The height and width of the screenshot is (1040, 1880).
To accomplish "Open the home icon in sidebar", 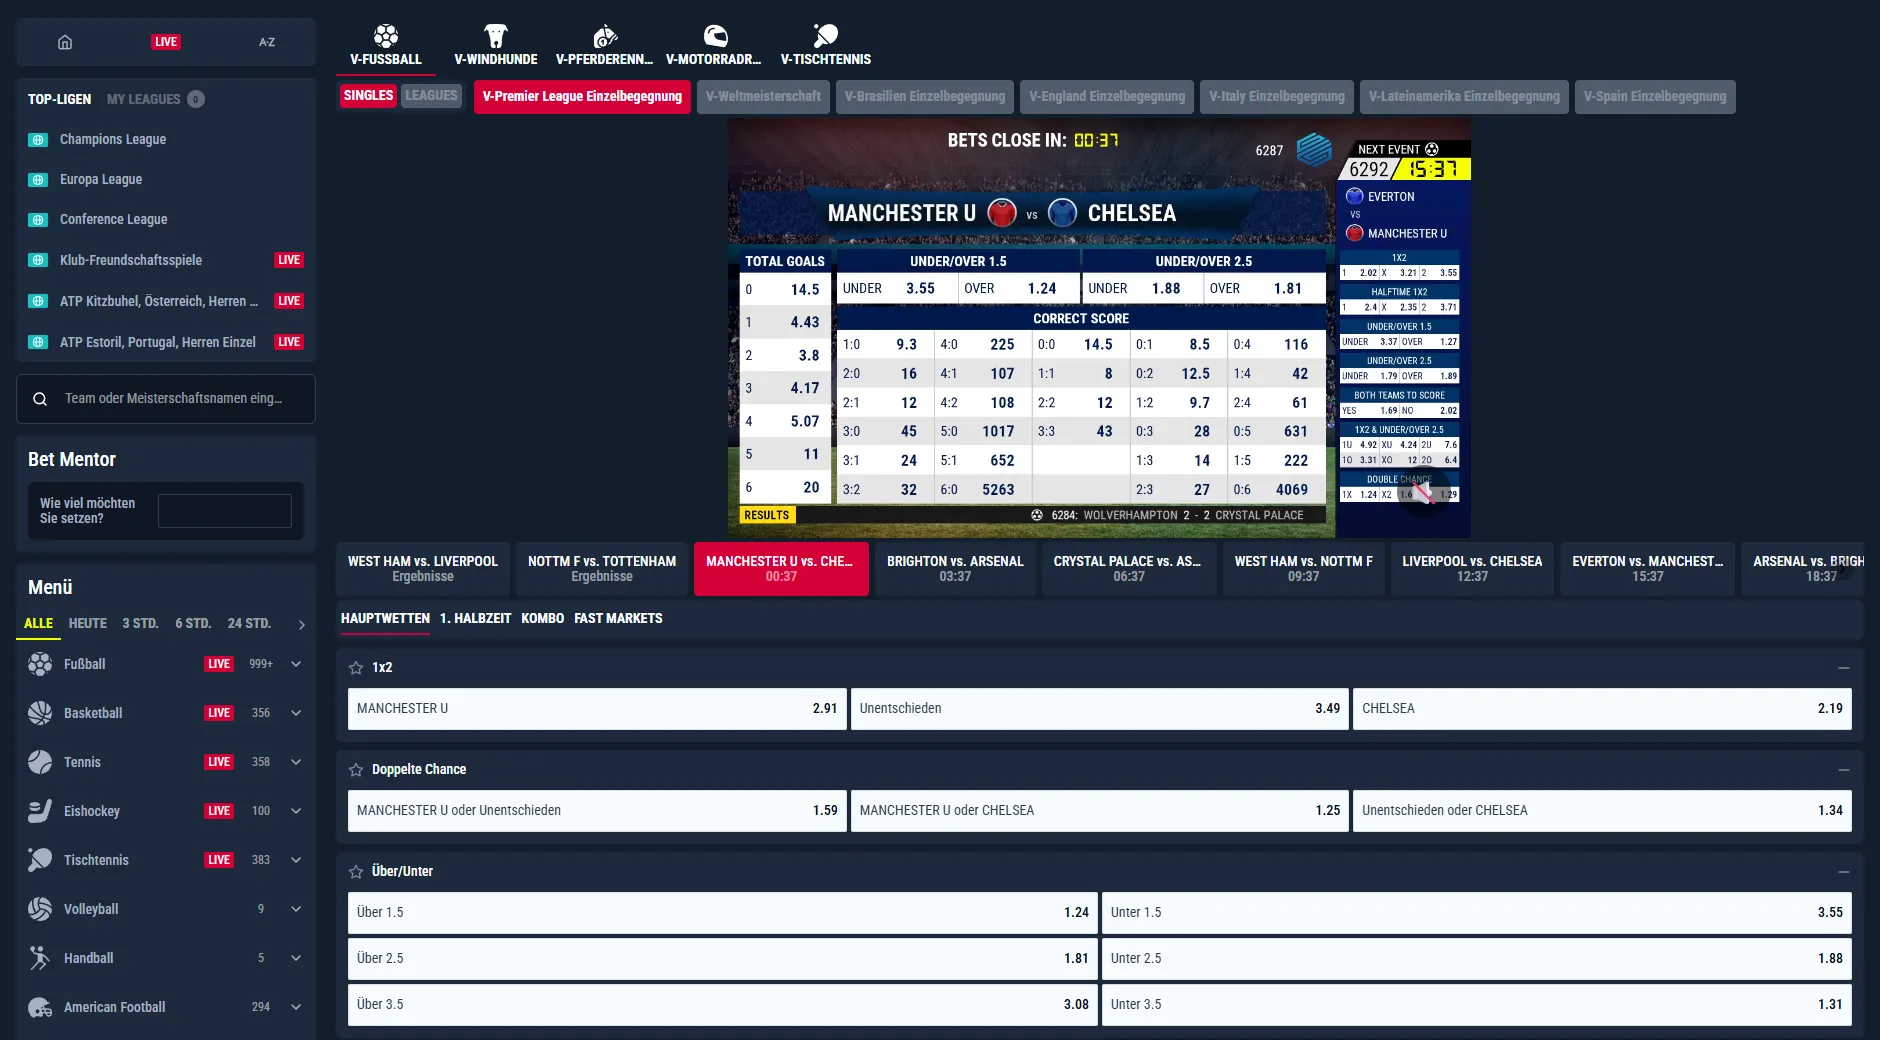I will pyautogui.click(x=65, y=42).
